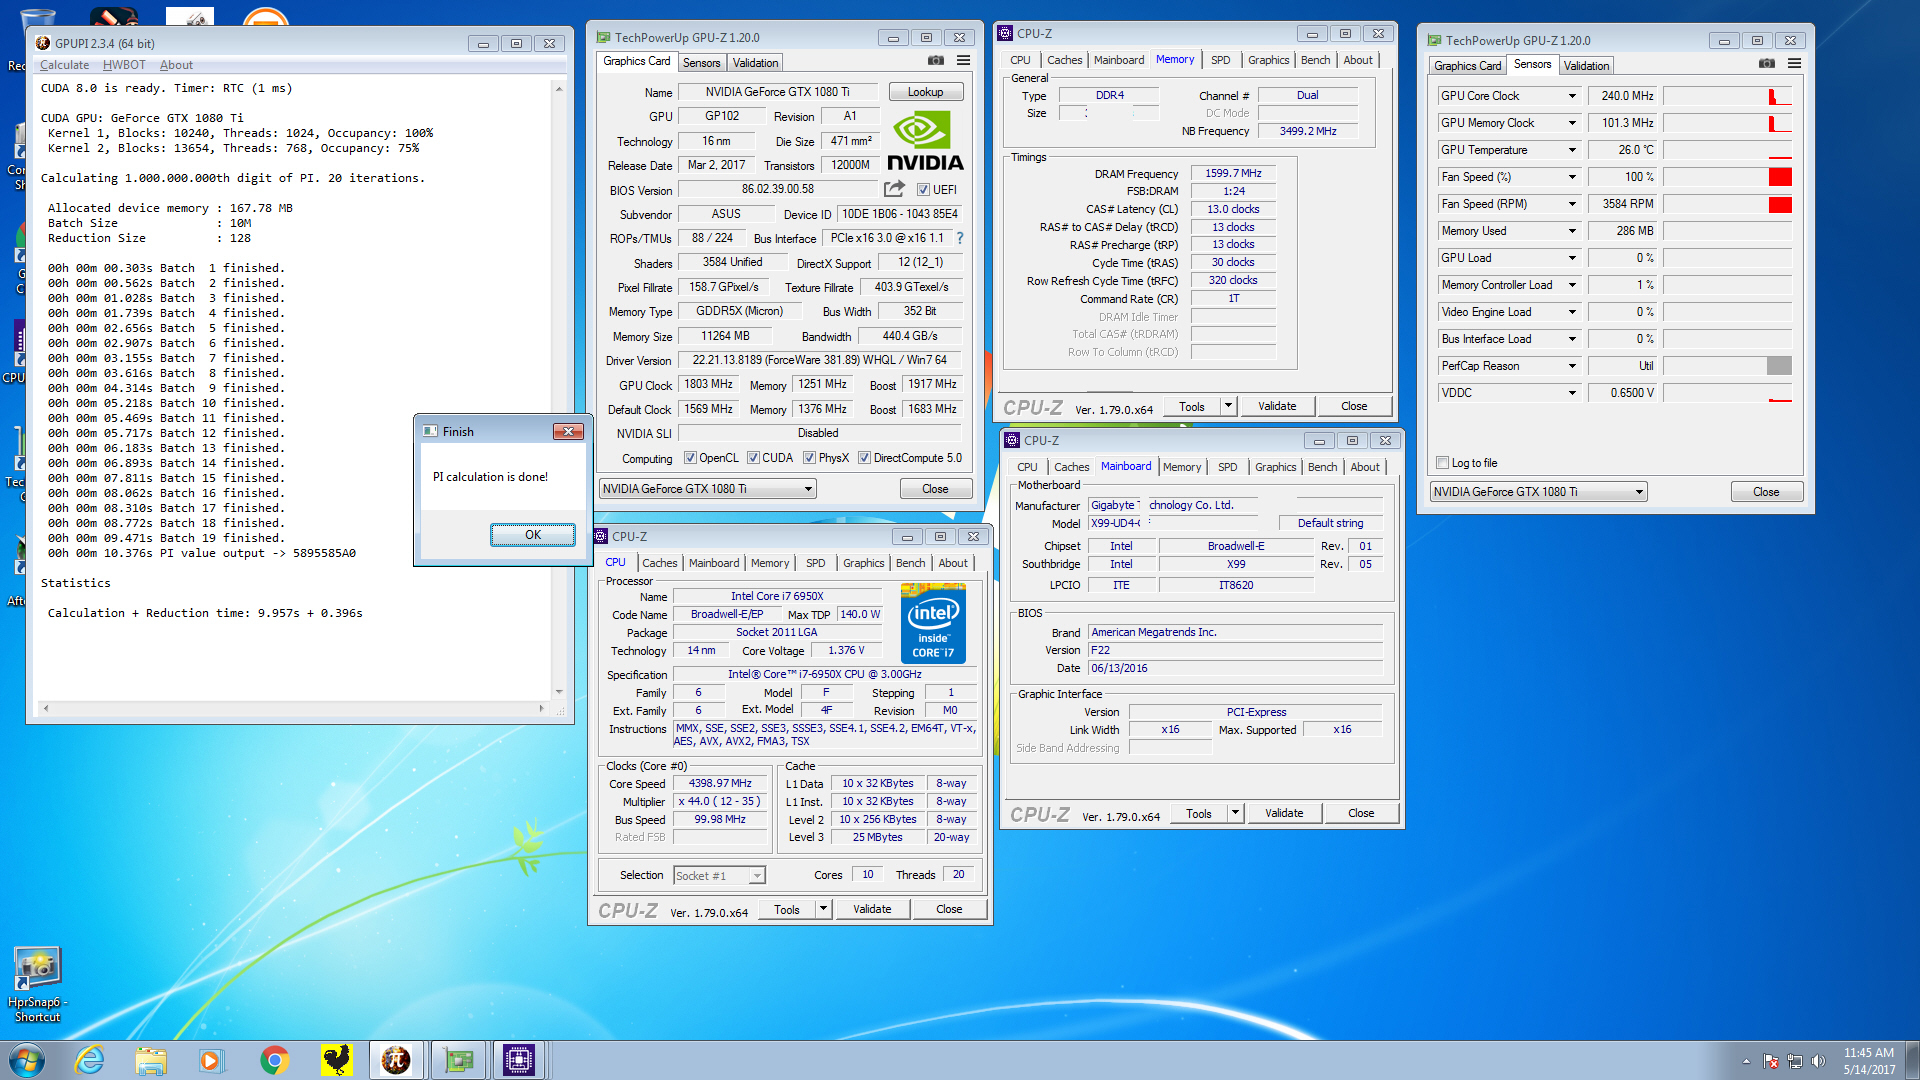The image size is (1920, 1080).
Task: Click the camera icon in GPU-Z Sensors window
Action: point(1767,64)
